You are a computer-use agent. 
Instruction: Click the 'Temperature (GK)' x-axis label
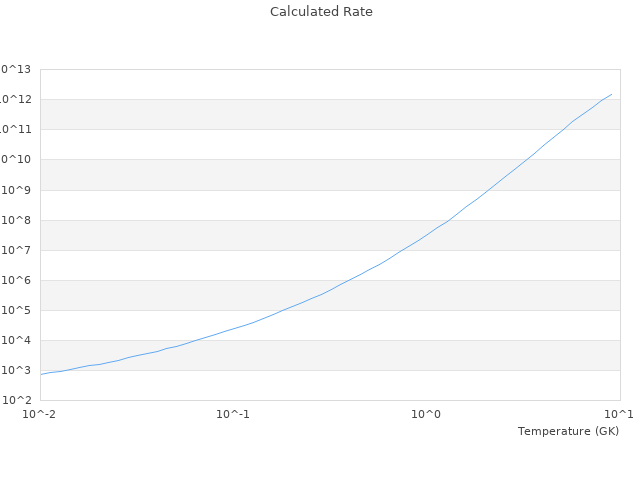click(568, 431)
